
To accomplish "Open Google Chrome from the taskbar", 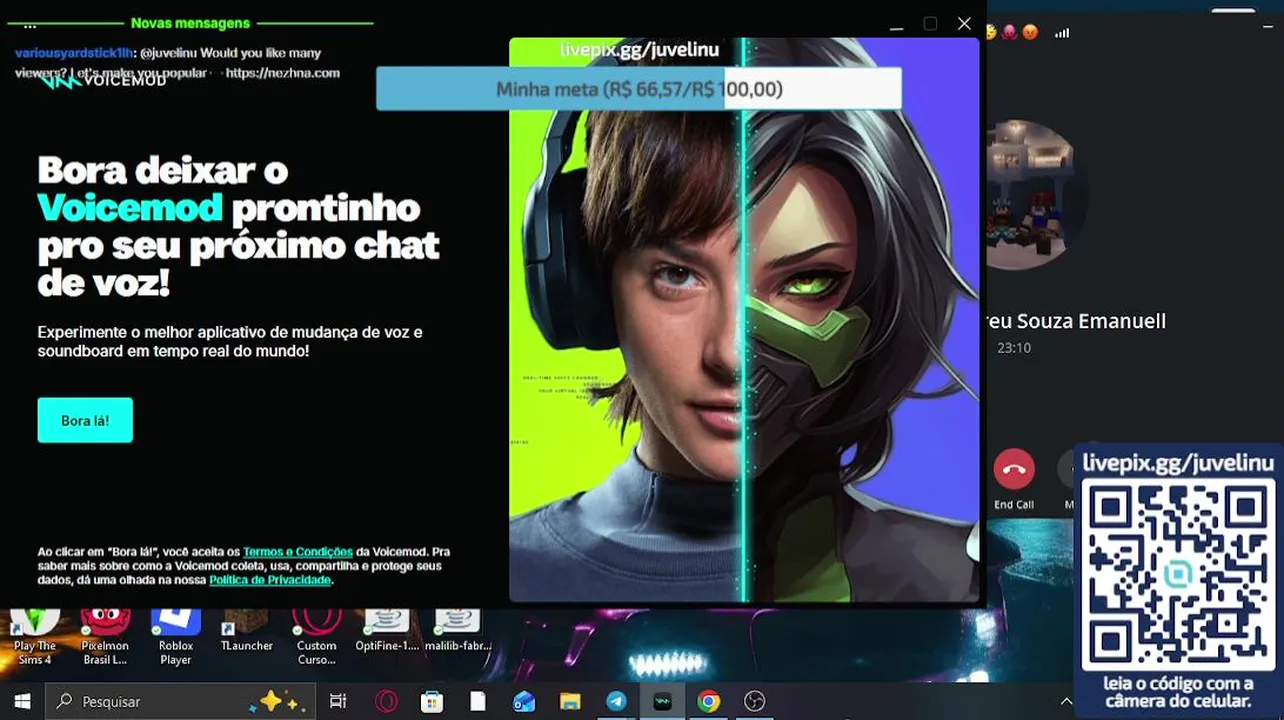I will coord(708,701).
